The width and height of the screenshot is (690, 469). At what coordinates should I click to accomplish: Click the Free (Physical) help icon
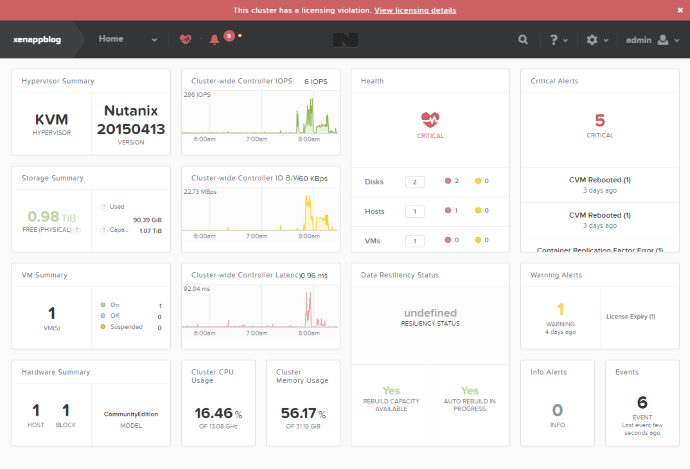click(x=77, y=230)
